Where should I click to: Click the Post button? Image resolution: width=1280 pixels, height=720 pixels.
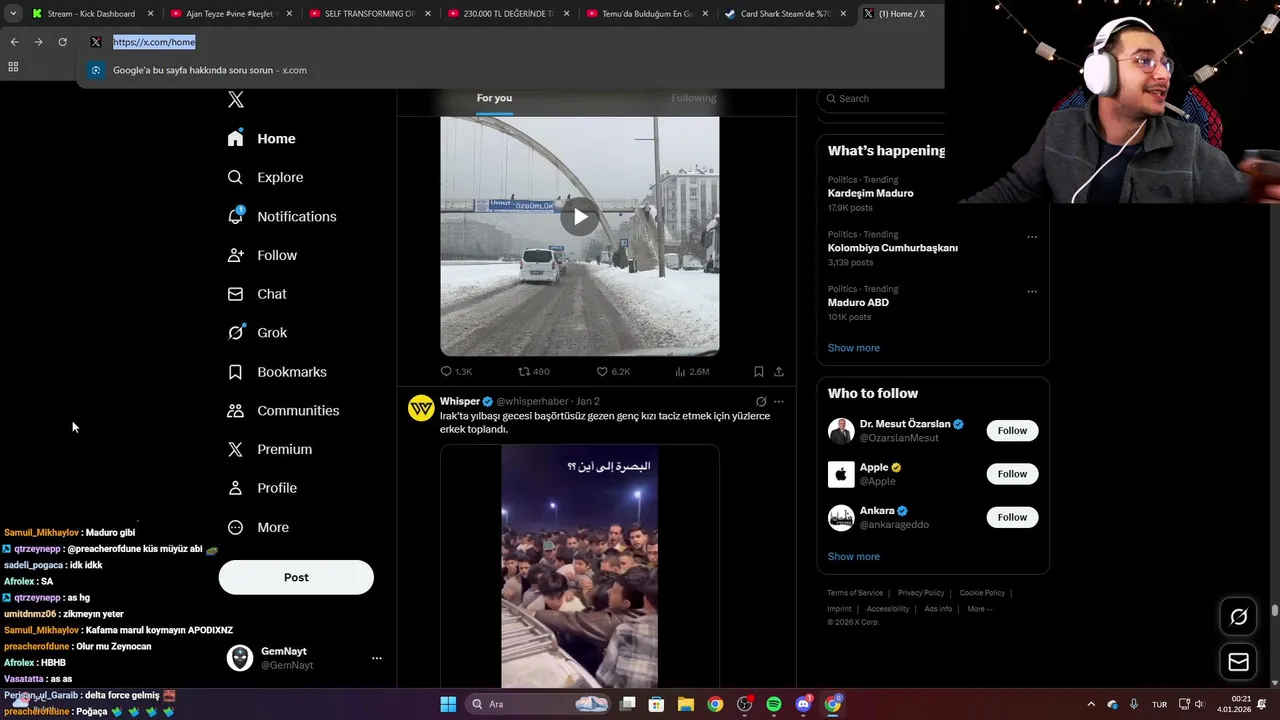(x=296, y=577)
